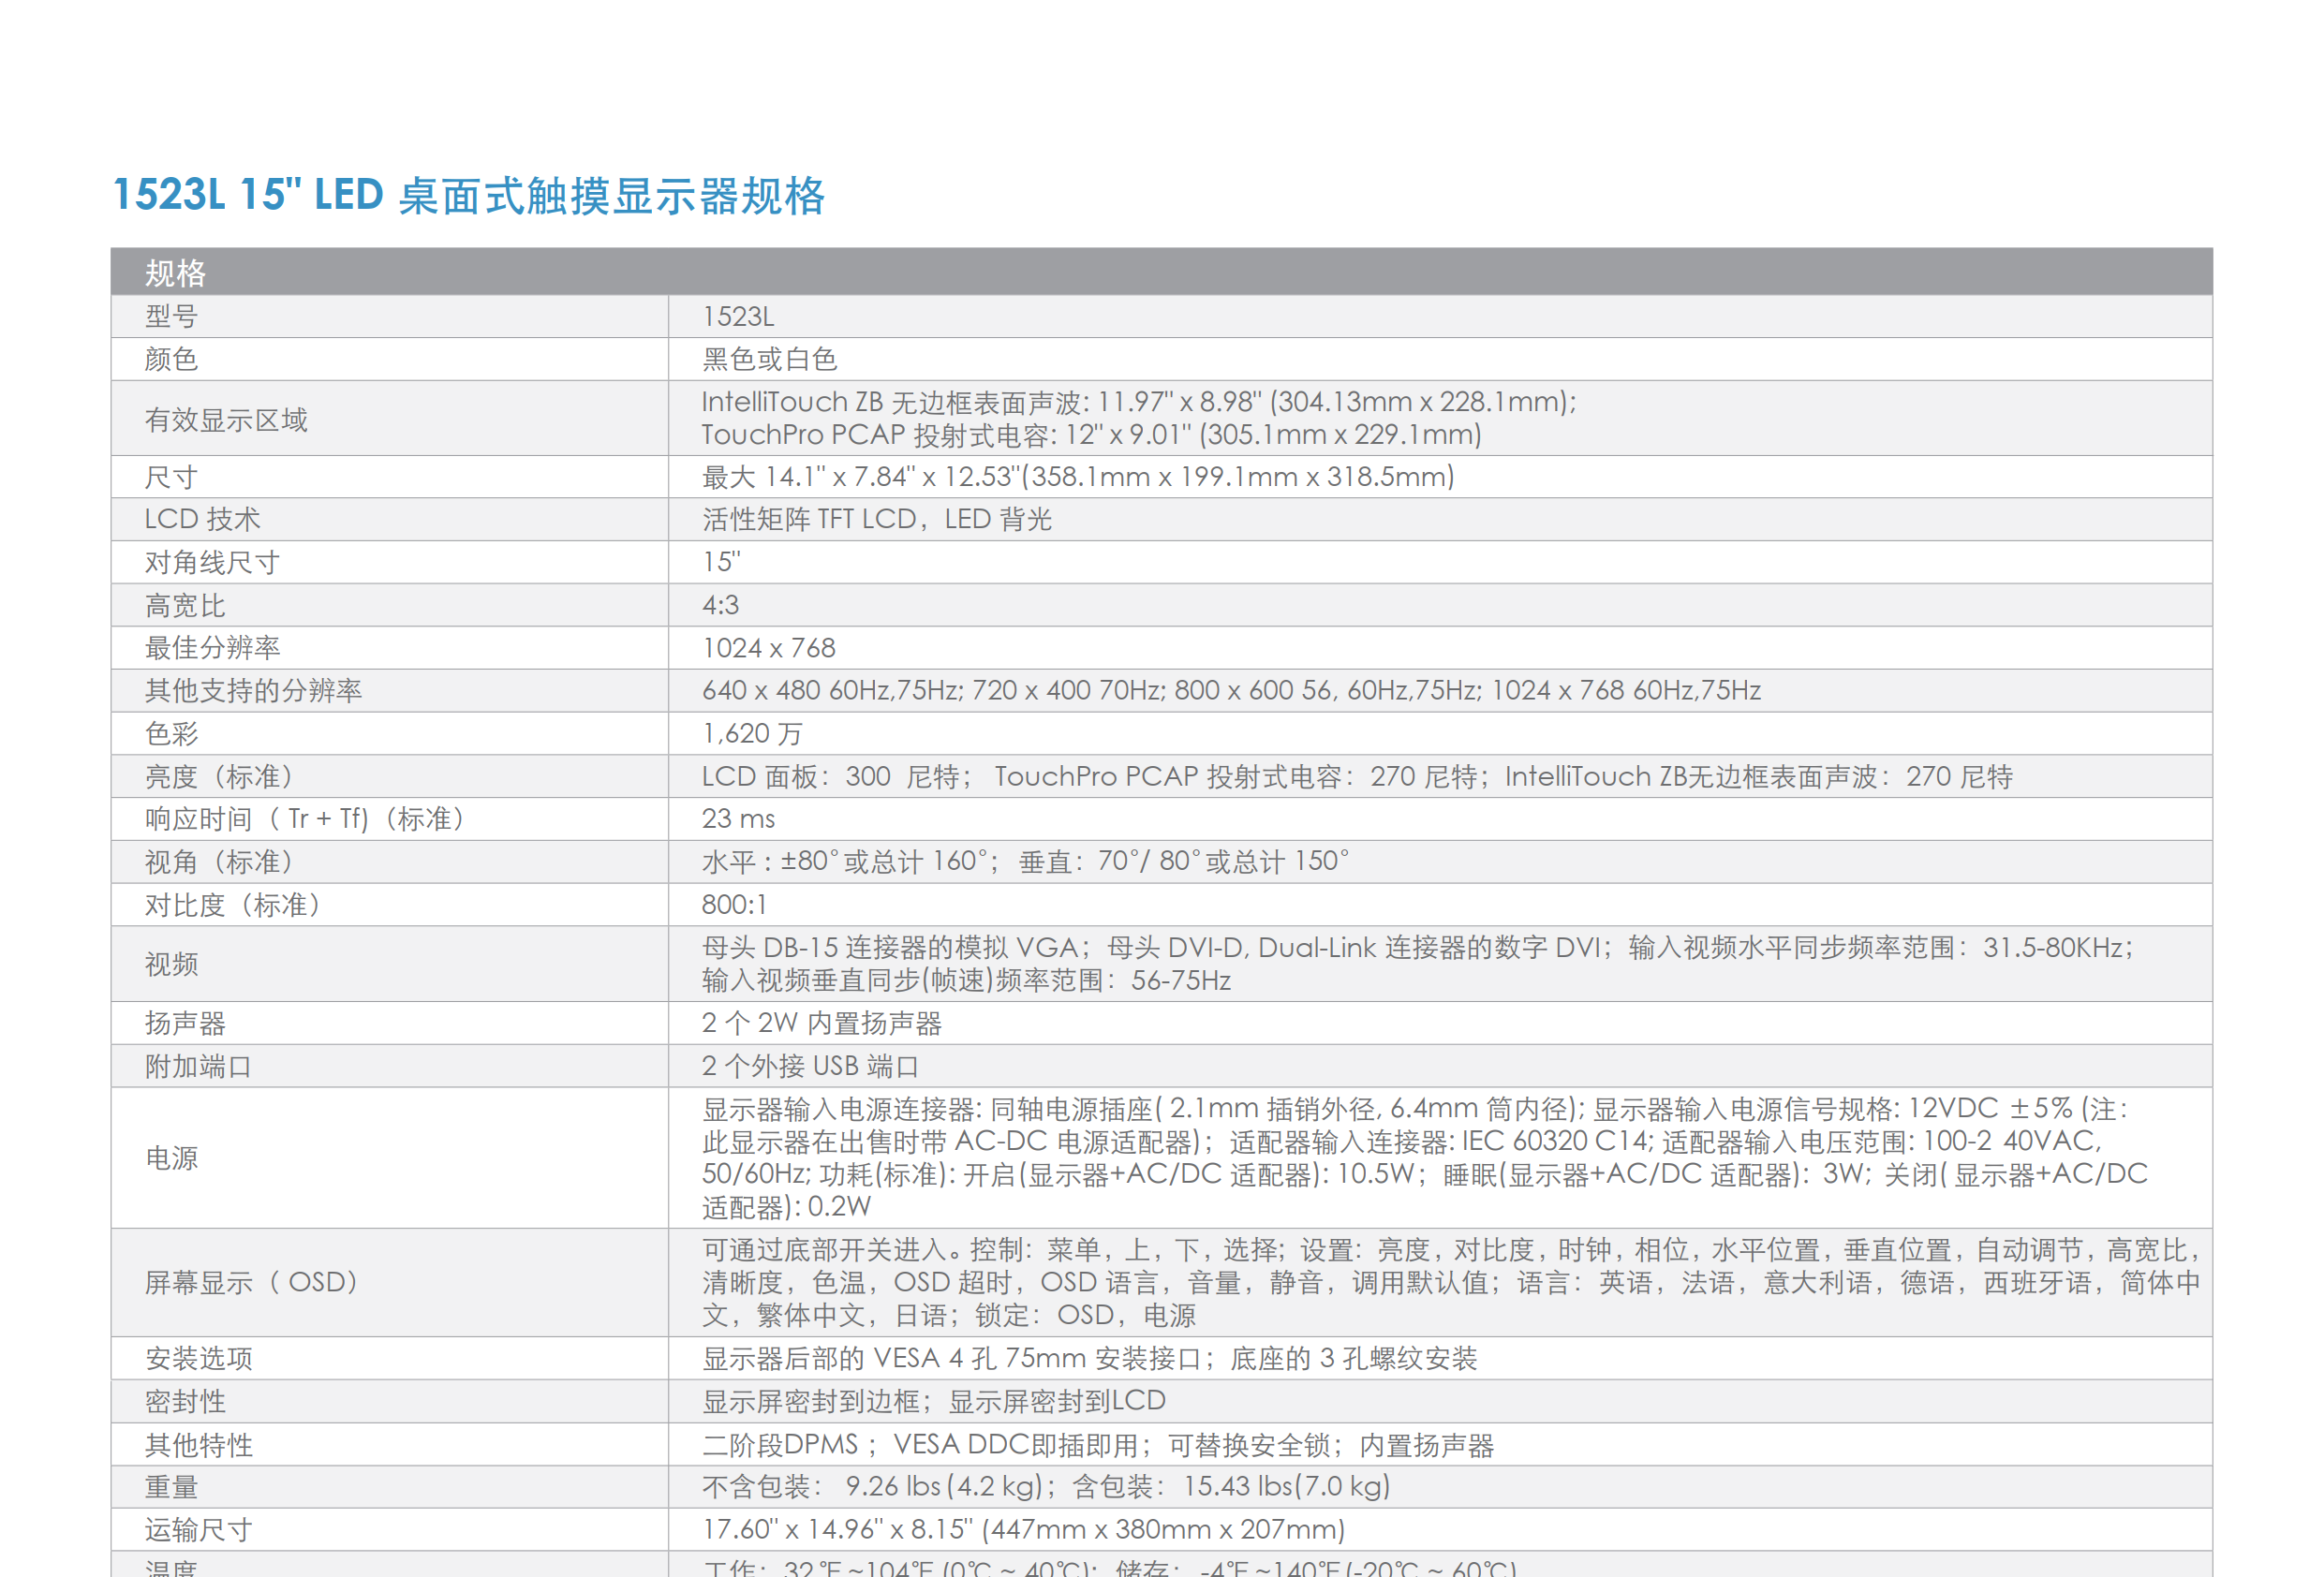Select the IntelliTouch ZB 无边框表面声波 11.97" line
2324x1577 pixels.
point(1139,402)
